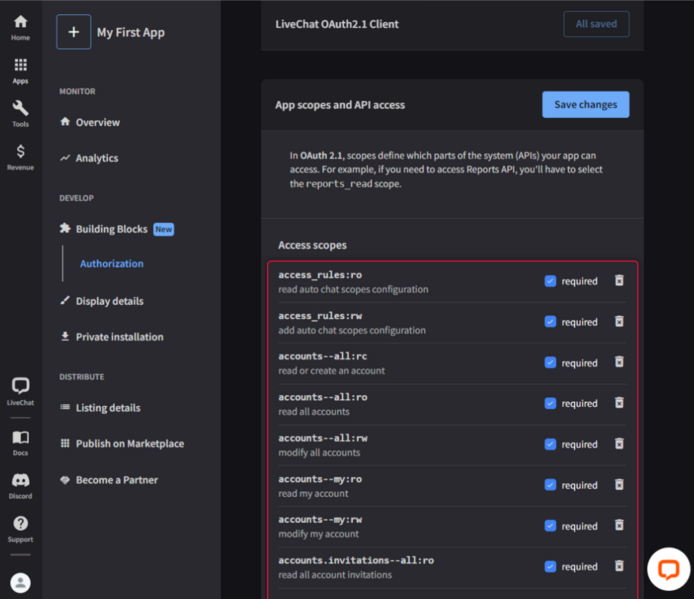
Task: Open the Tools wrench icon
Action: [x=20, y=113]
